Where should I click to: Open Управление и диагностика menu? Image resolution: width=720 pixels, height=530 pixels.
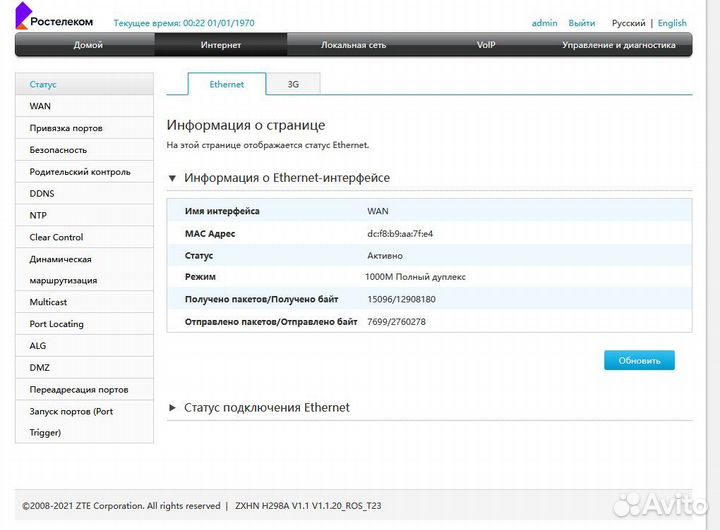[x=618, y=45]
